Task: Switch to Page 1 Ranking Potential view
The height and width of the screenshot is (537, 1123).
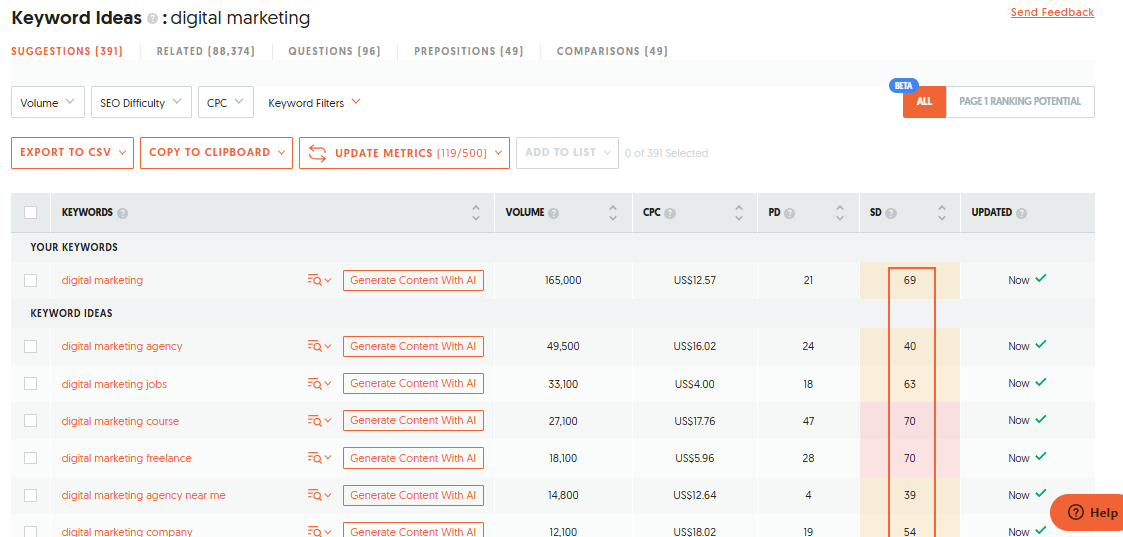Action: [1019, 102]
